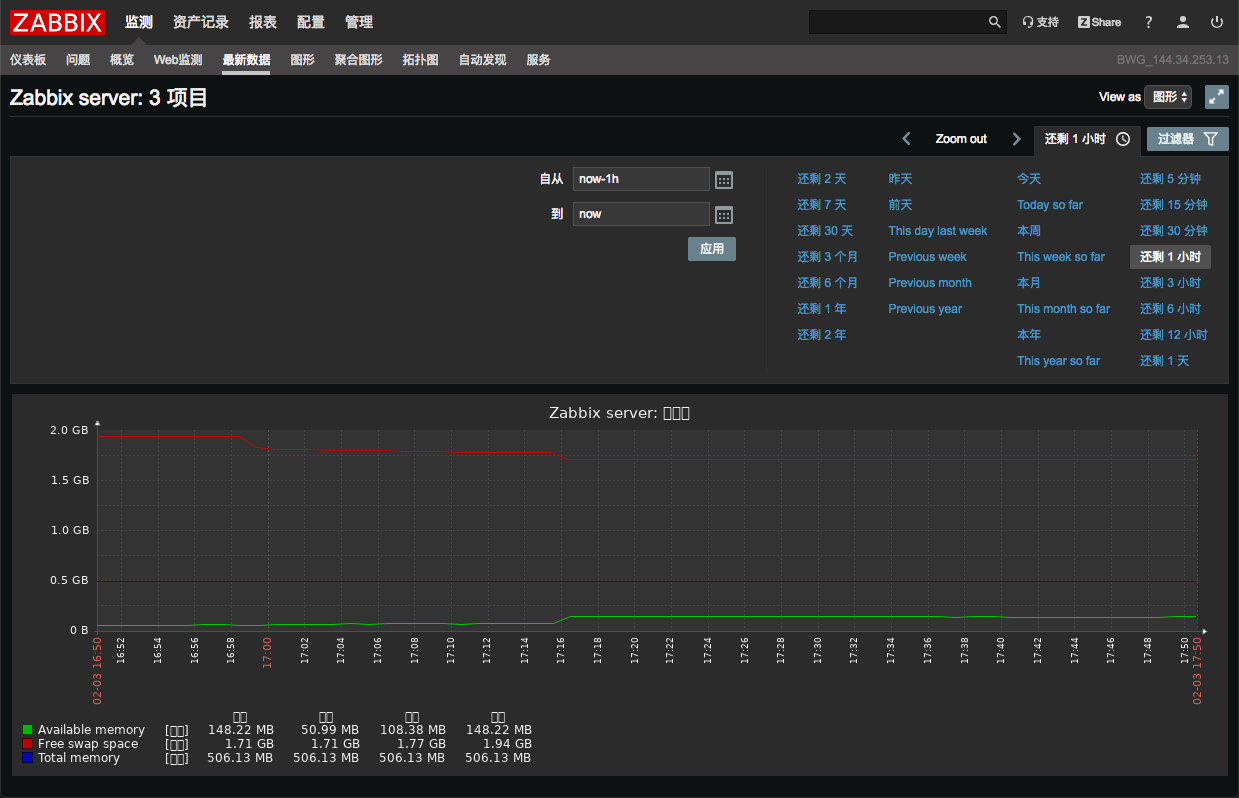
Task: Open calendar picker for 自从 field
Action: tap(724, 180)
